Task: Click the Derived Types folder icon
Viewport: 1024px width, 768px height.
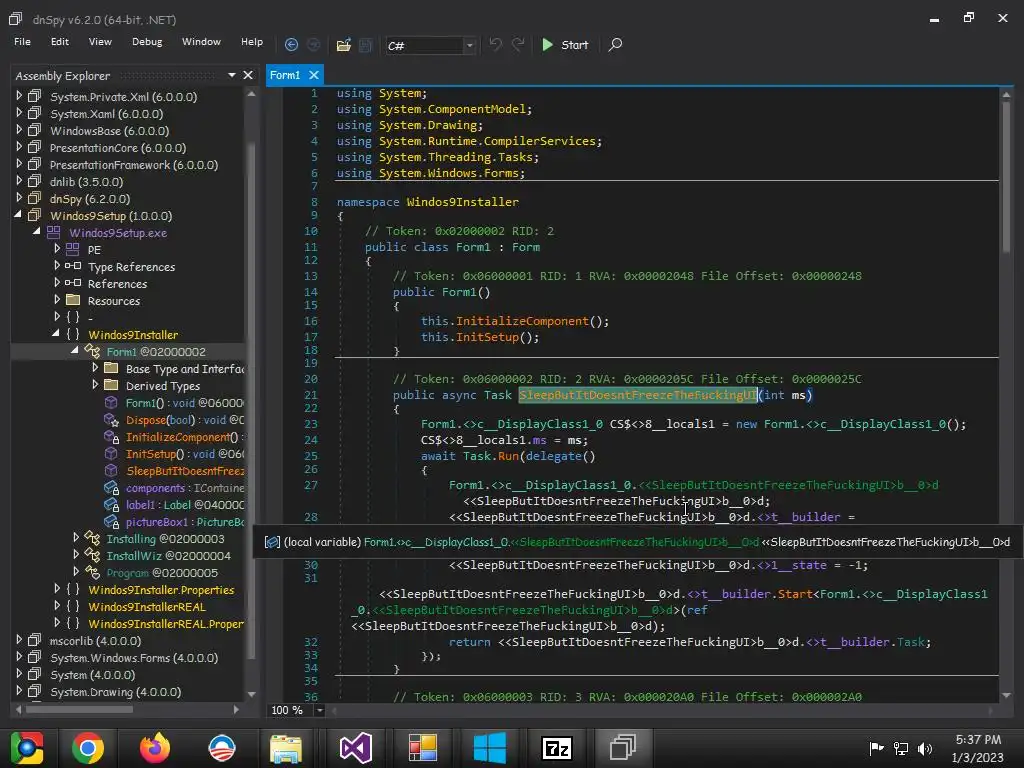Action: [112, 385]
